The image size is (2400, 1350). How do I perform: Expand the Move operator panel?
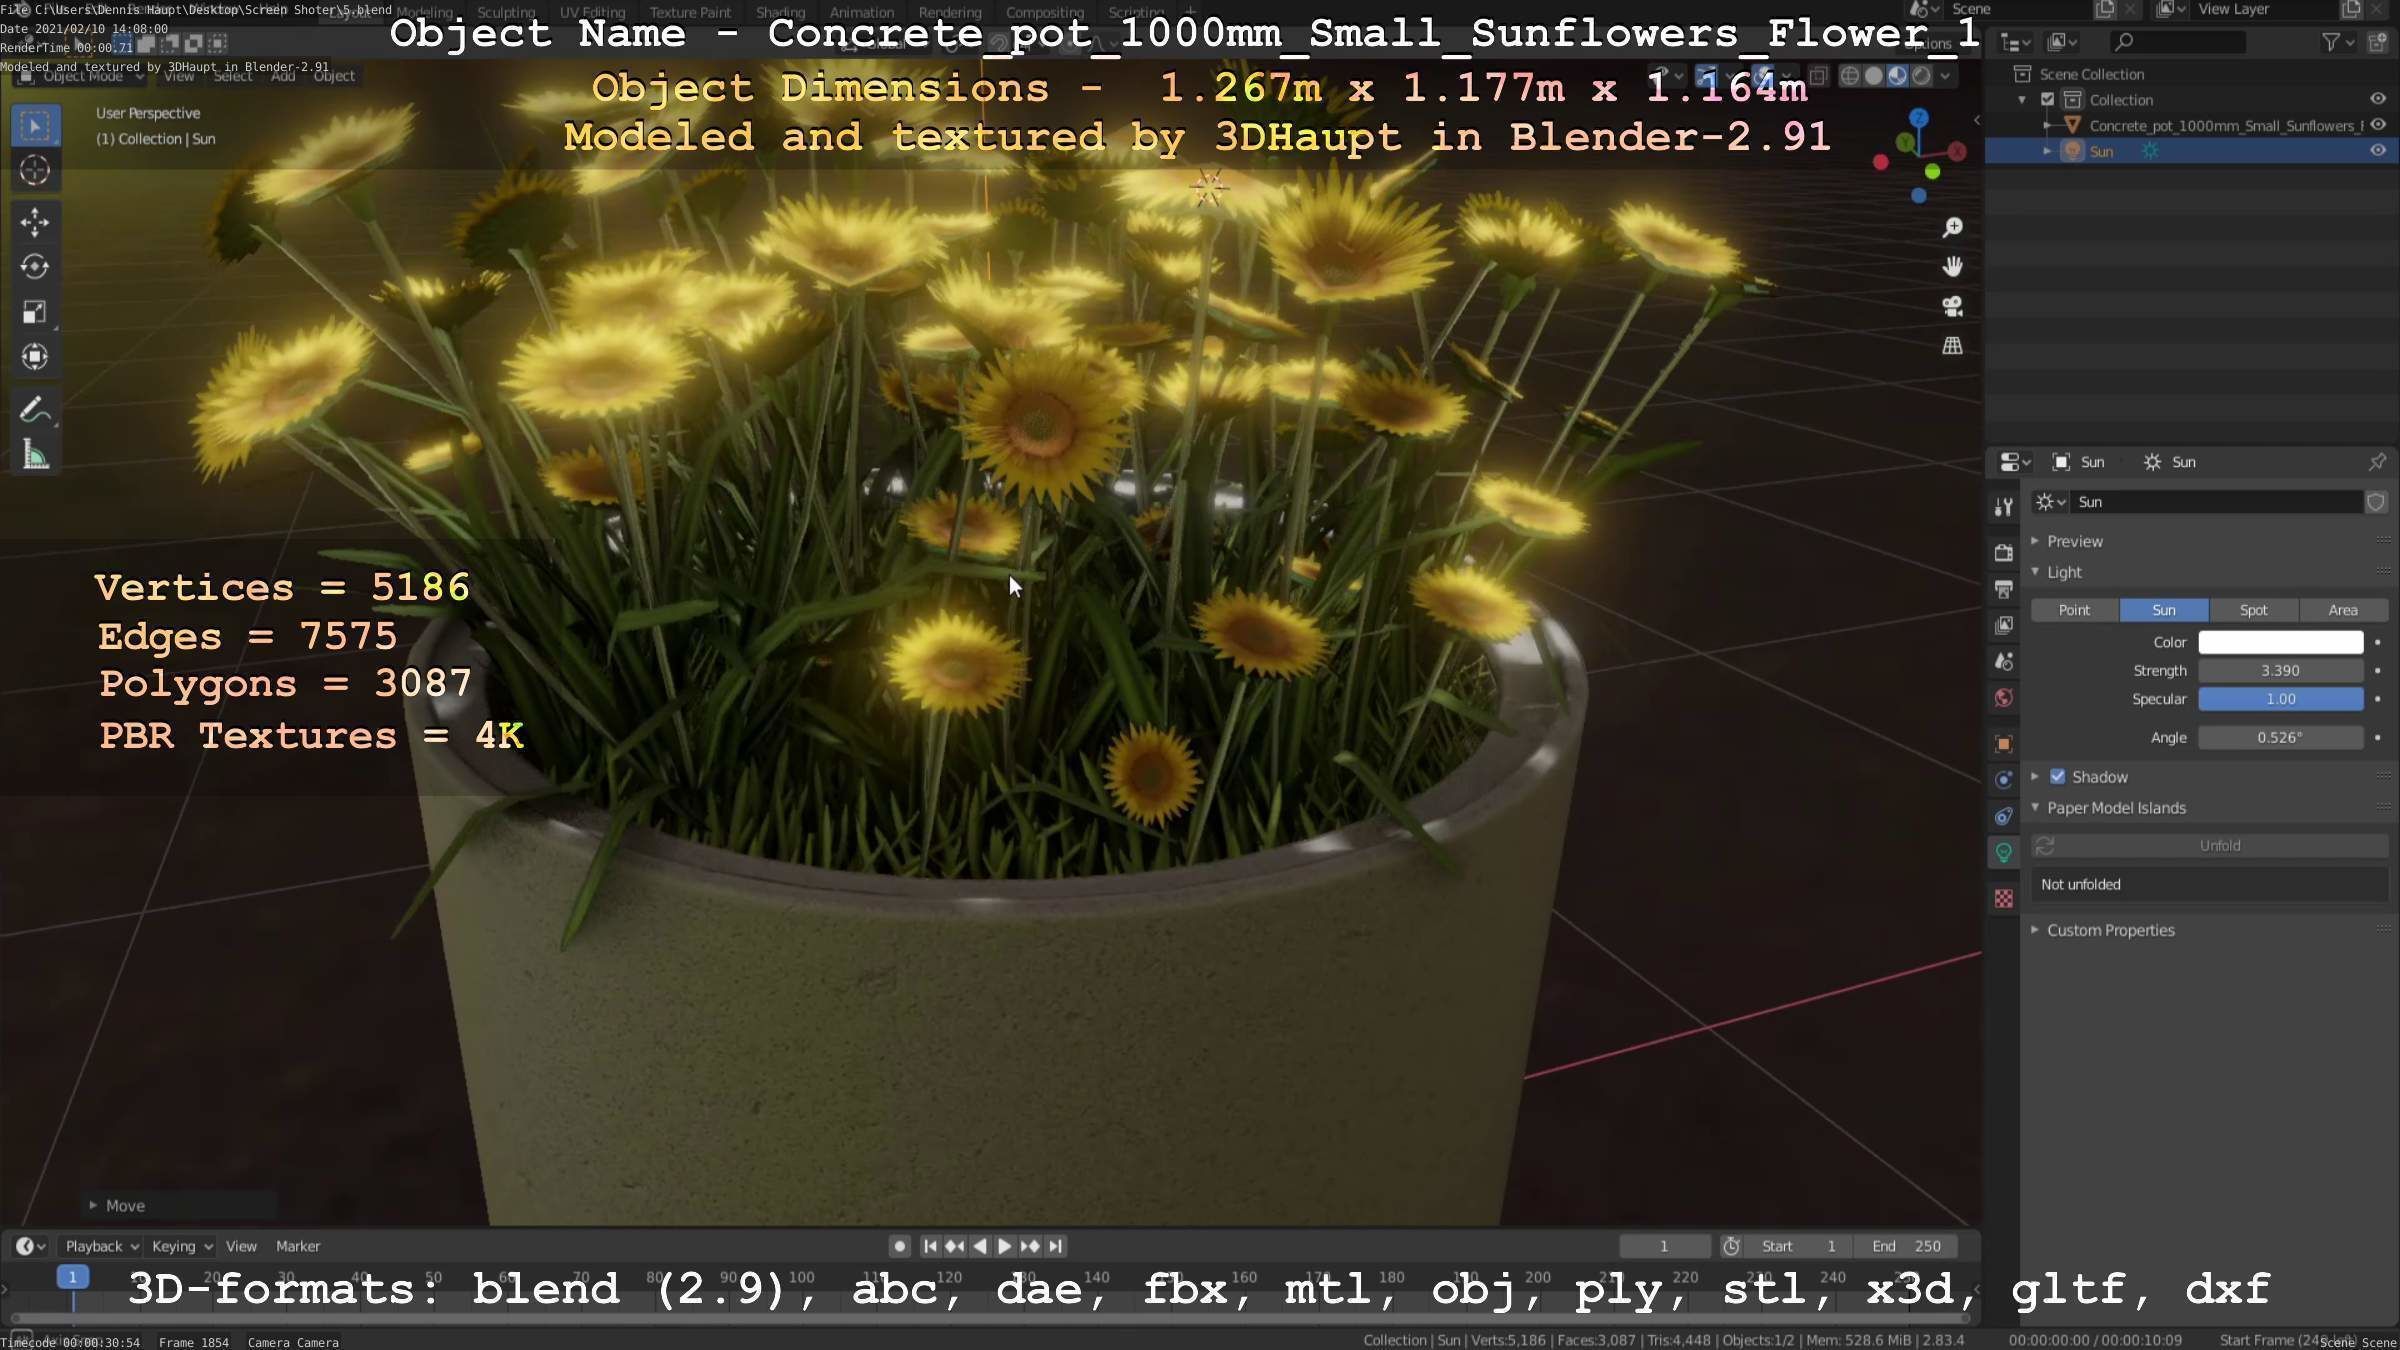tap(93, 1206)
